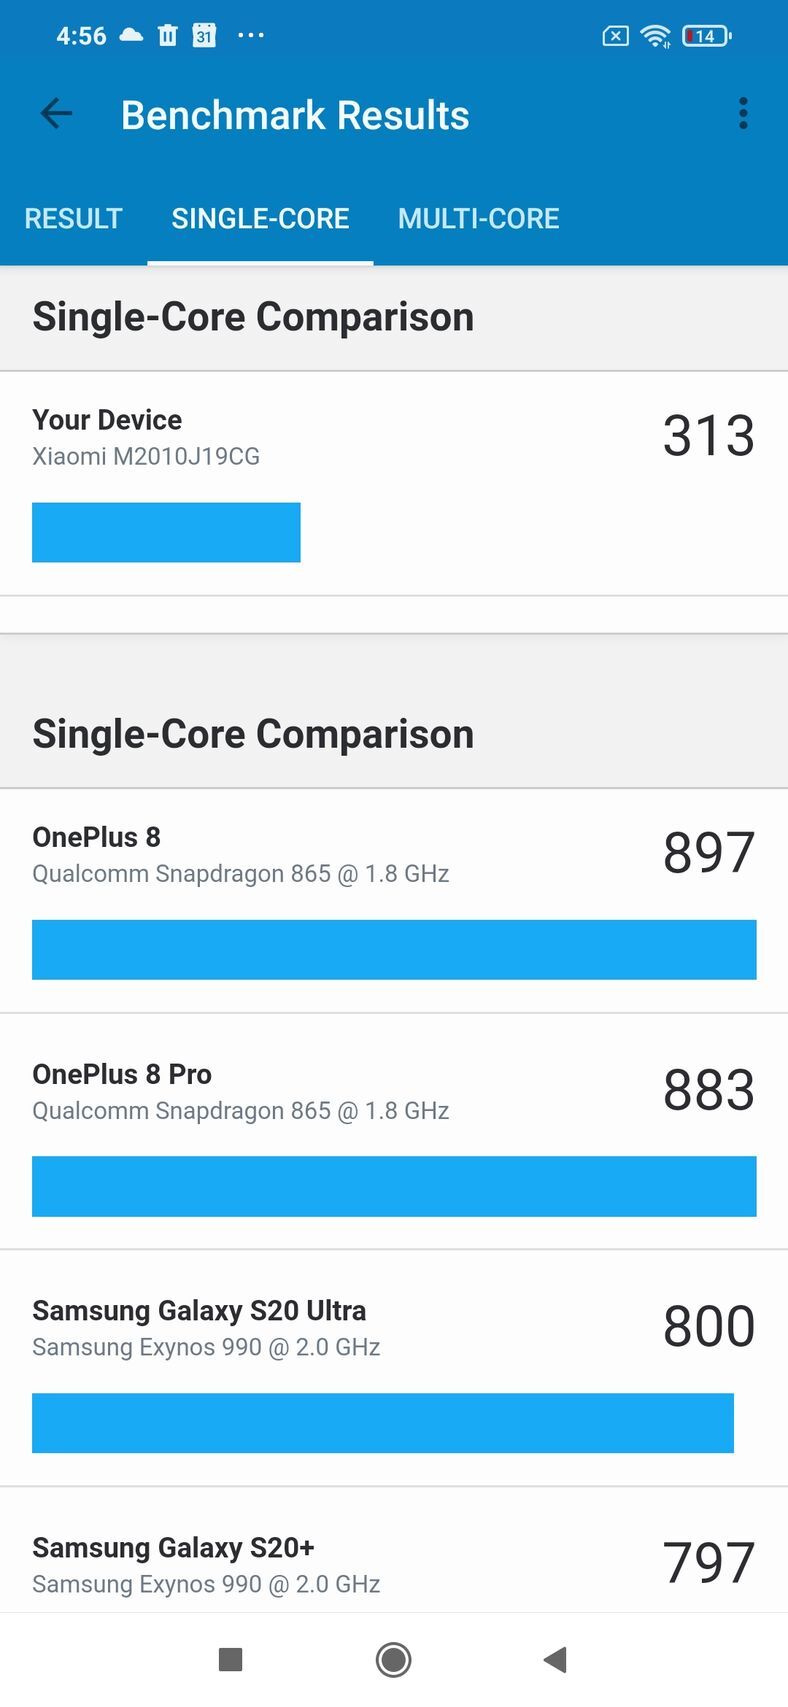Viewport: 788px width, 1707px height.
Task: Tap the 897 score value
Action: (708, 853)
